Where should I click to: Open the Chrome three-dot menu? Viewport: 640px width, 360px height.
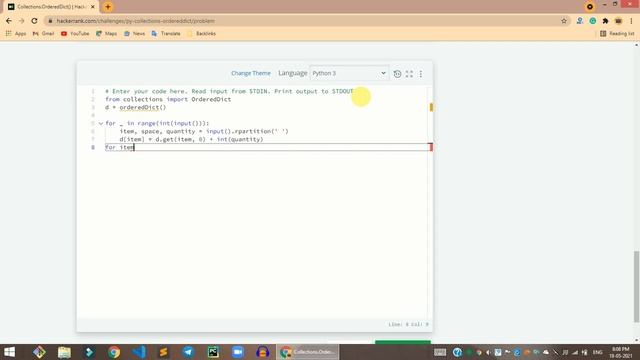point(631,21)
